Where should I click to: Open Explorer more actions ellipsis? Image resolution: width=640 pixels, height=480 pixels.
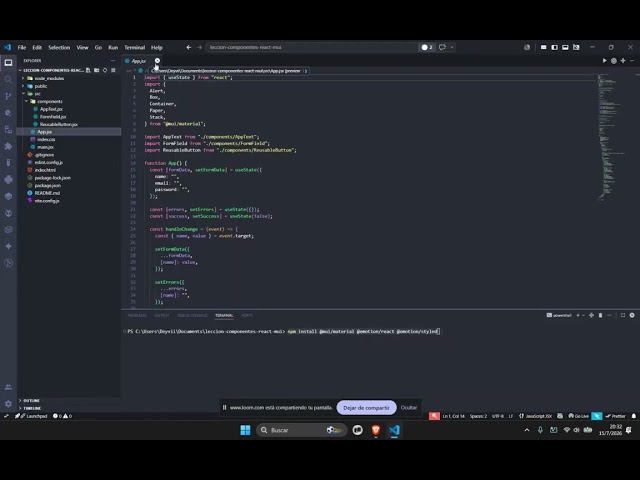pos(113,60)
